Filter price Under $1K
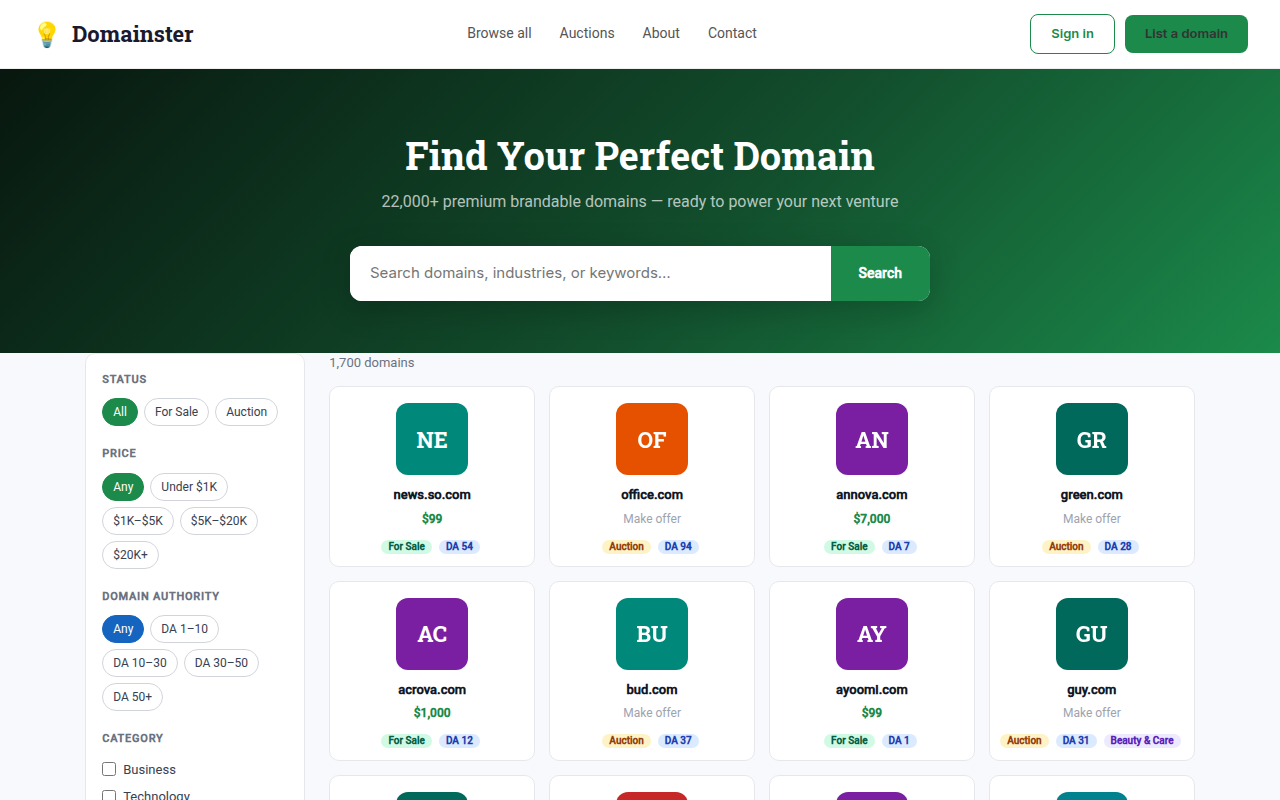 [x=189, y=487]
